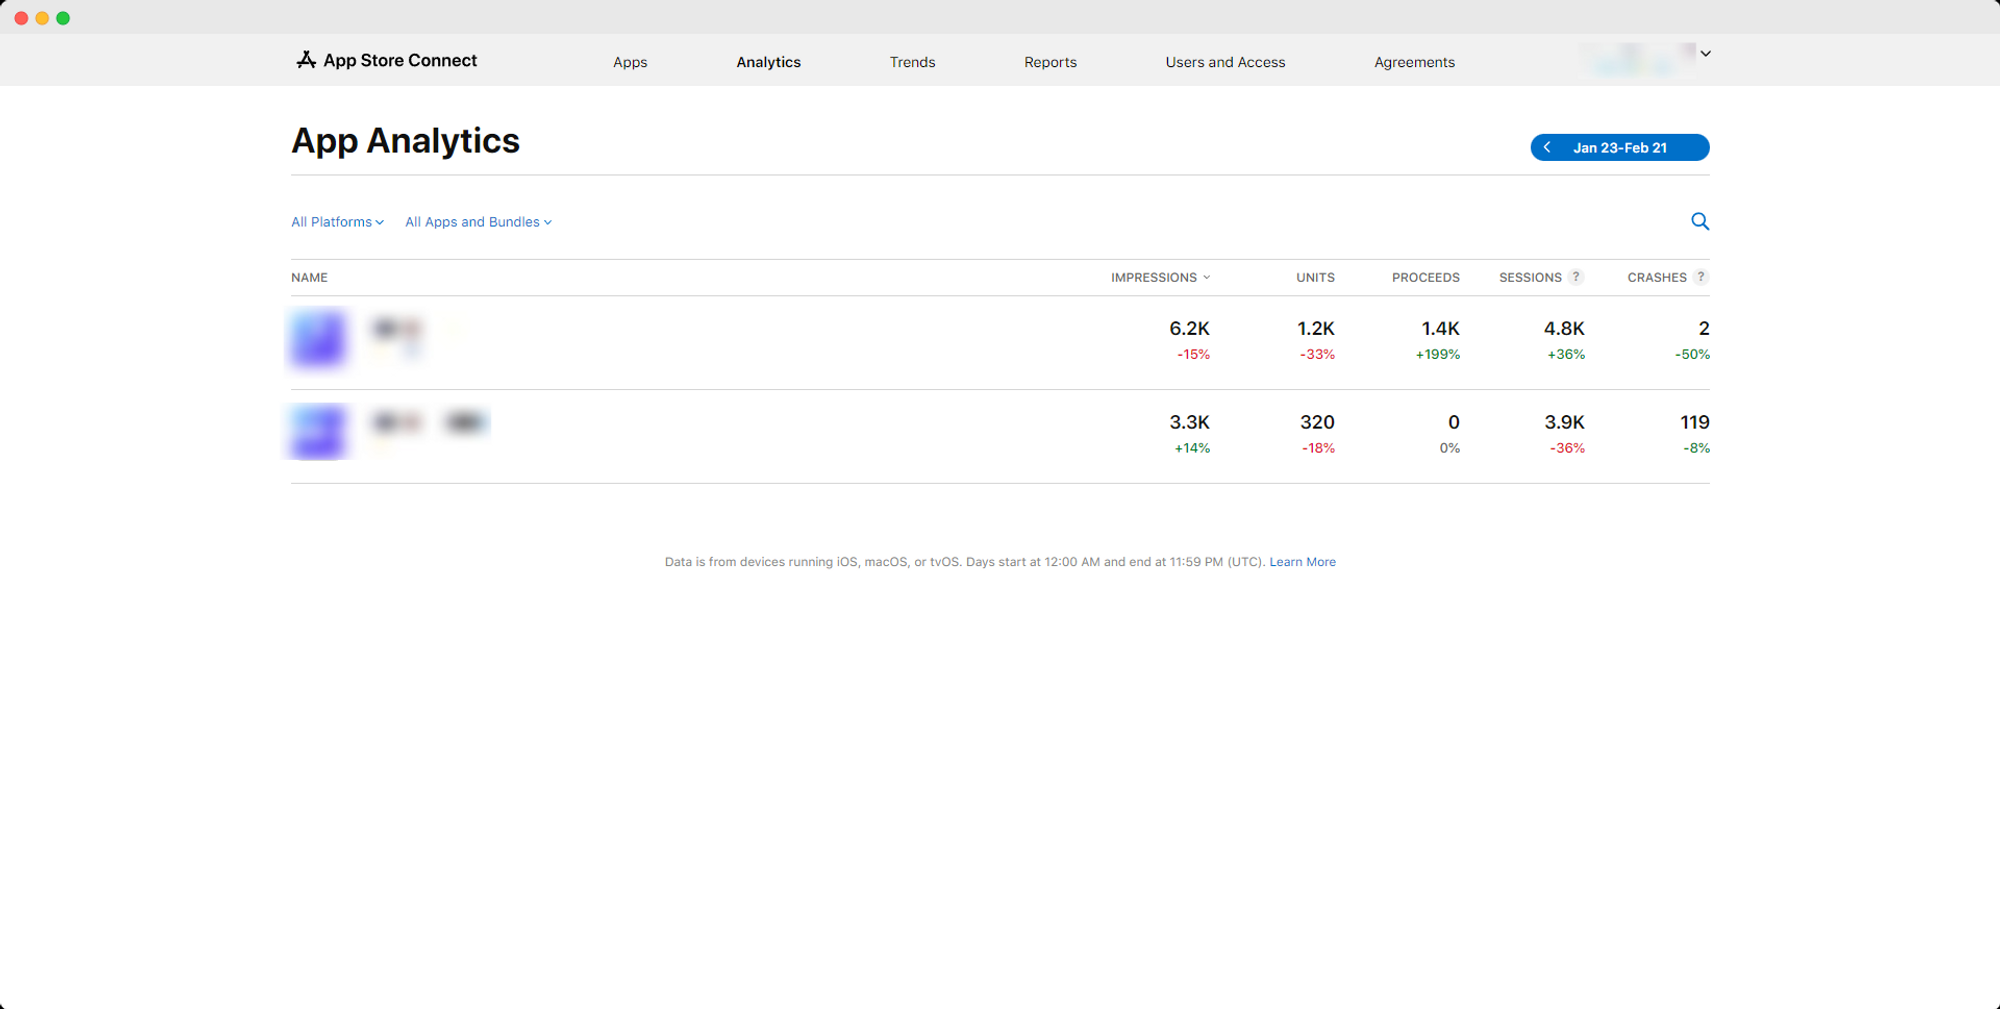The image size is (2000, 1009).
Task: Select the 6.2K impressions value
Action: [x=1189, y=328]
